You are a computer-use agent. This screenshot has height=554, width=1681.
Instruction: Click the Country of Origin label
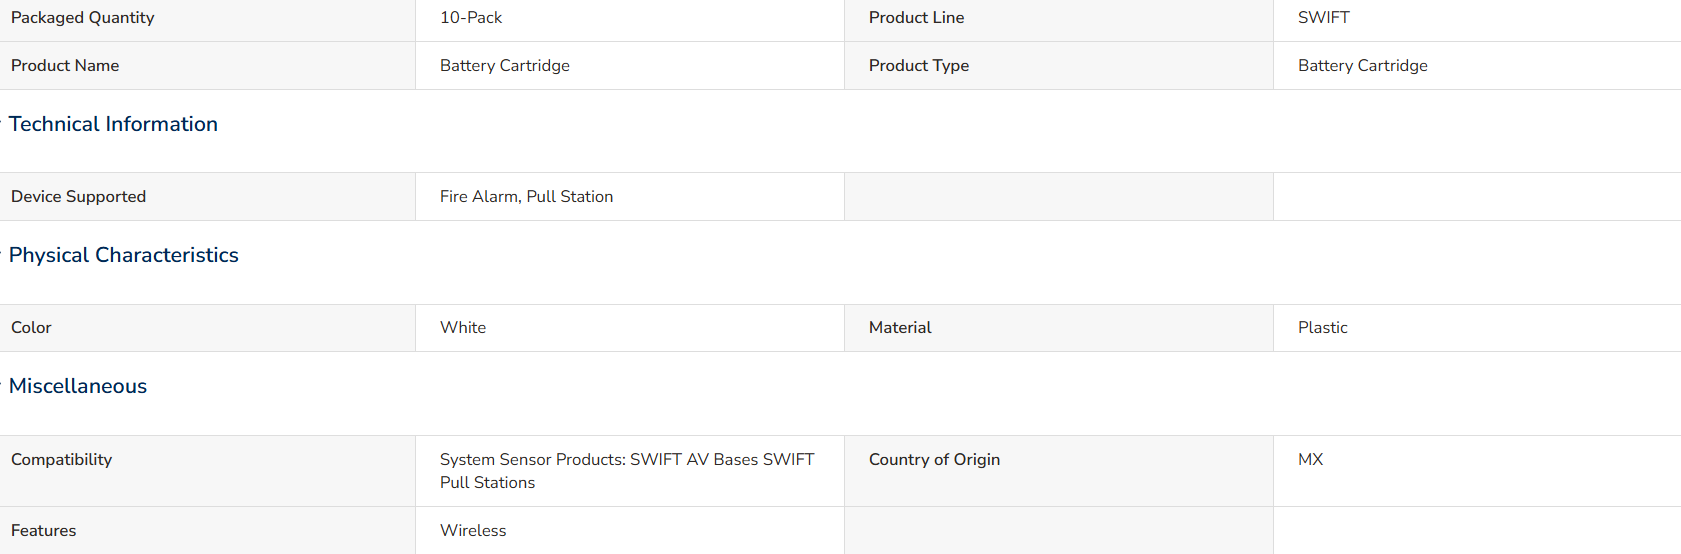[935, 460]
